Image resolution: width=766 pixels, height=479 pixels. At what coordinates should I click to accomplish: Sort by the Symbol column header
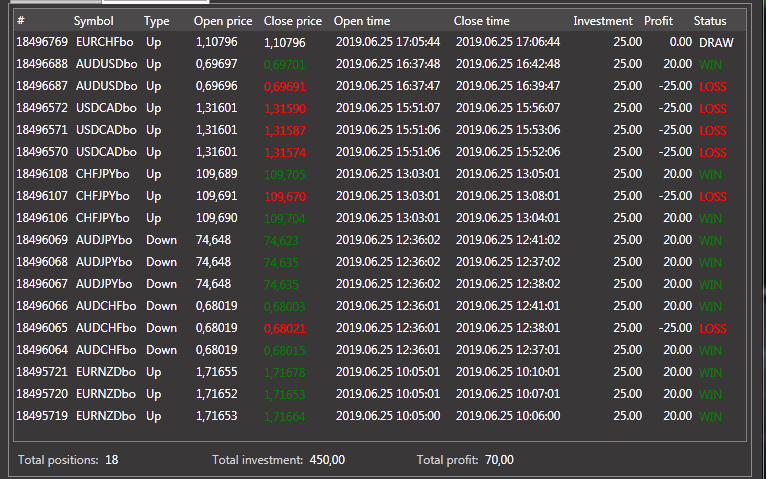[94, 21]
